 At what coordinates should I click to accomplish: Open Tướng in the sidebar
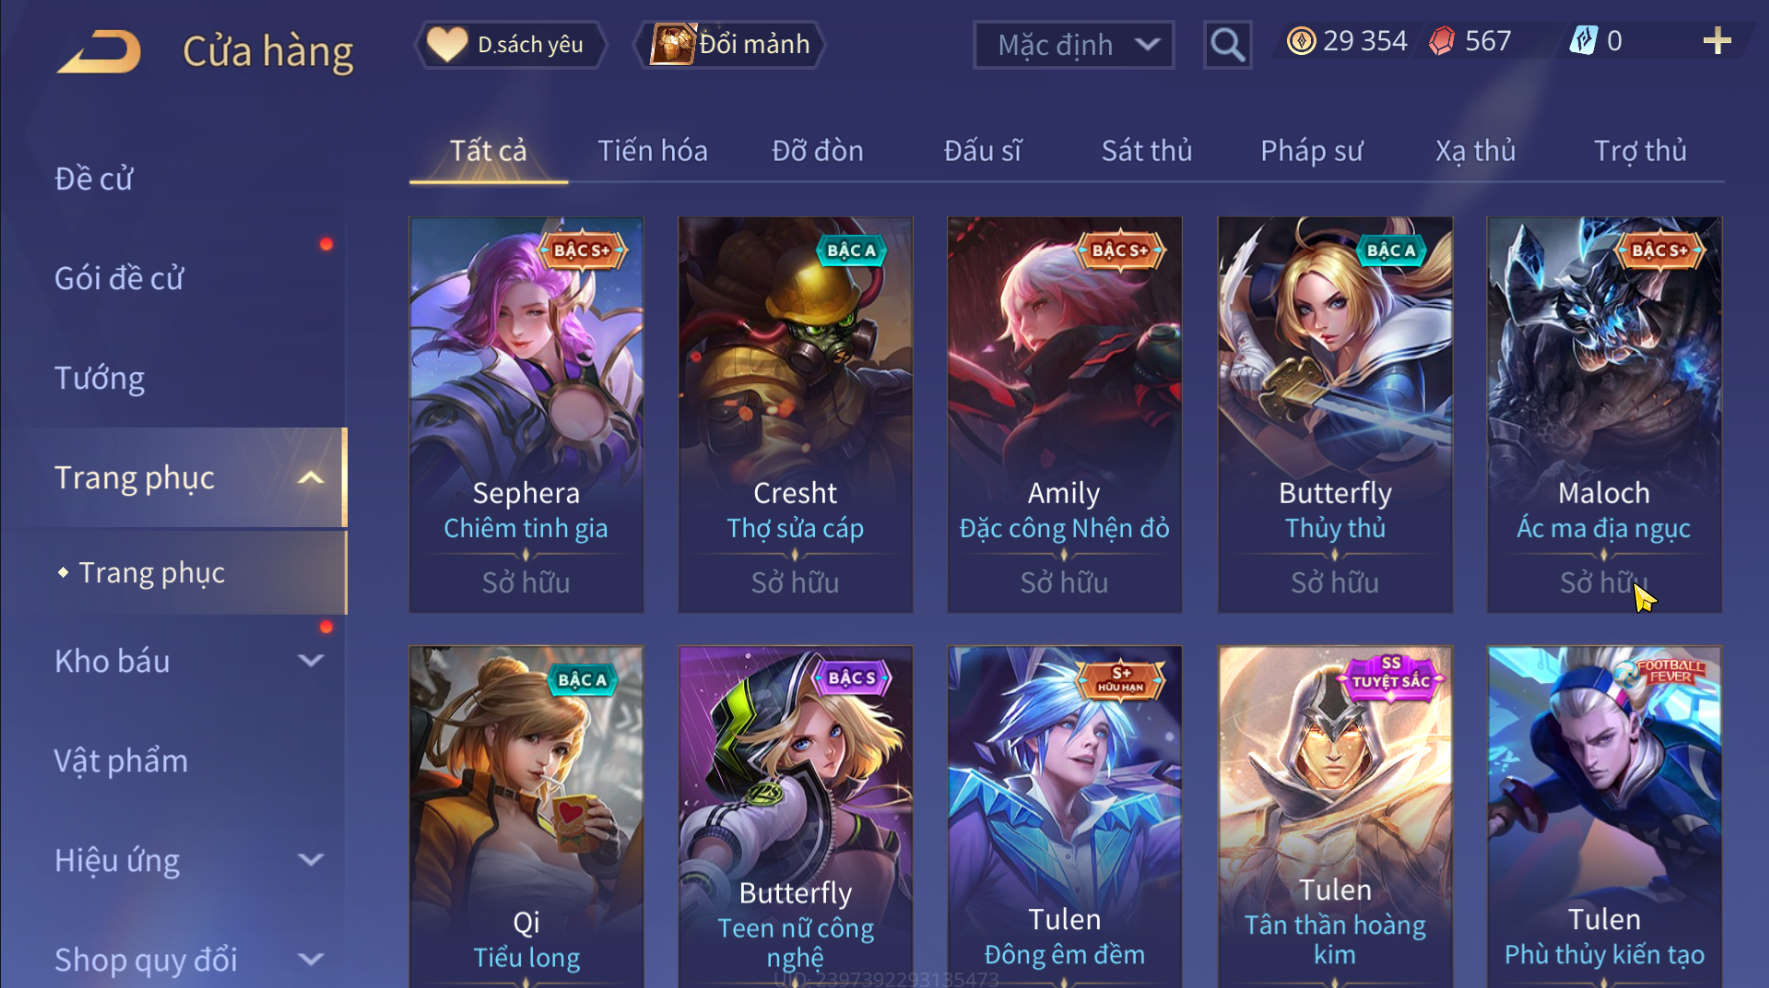click(x=99, y=378)
